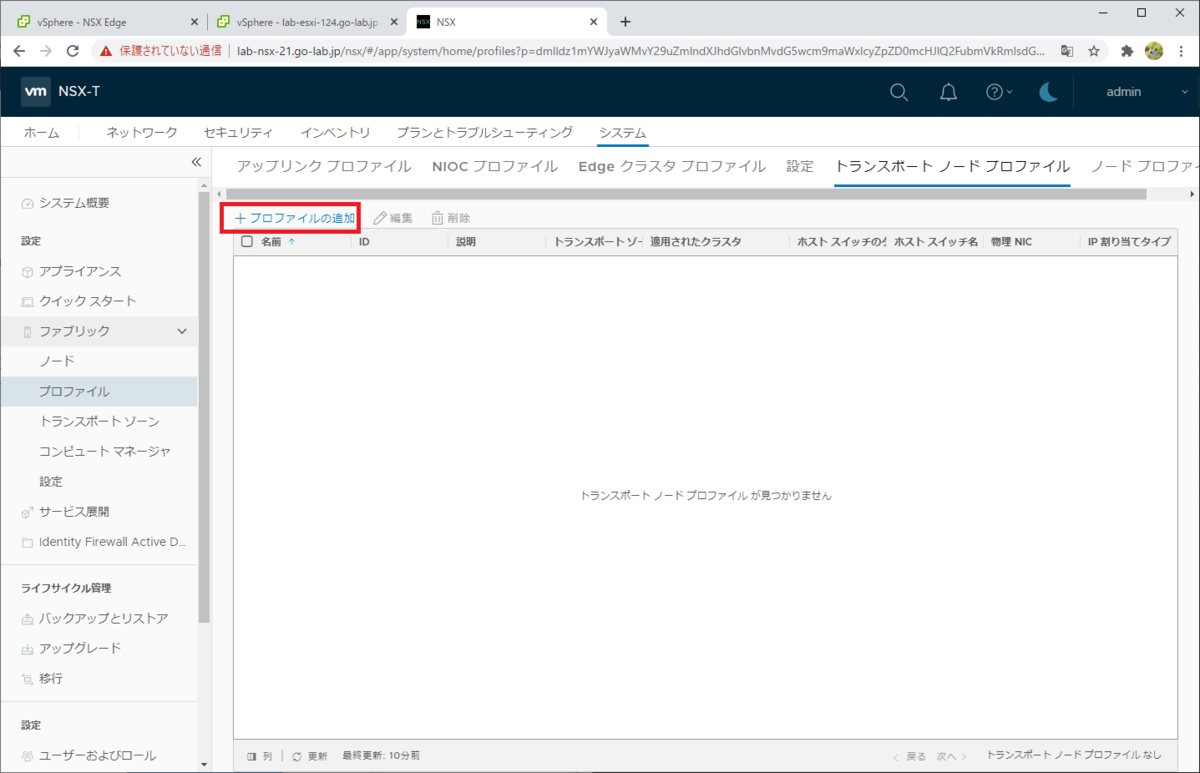This screenshot has width=1200, height=773.
Task: Collapse the ファブリック section chevron
Action: coord(182,331)
